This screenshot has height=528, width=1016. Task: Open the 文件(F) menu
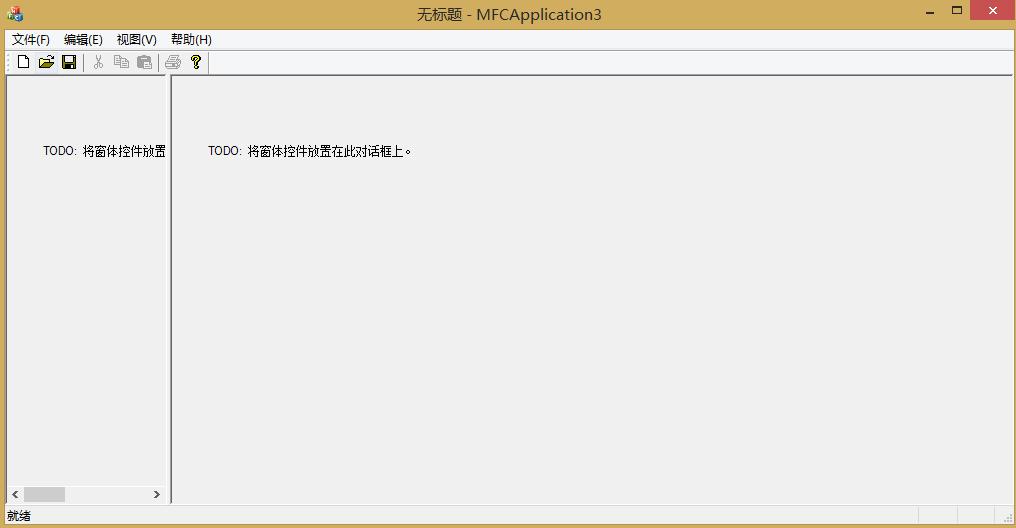click(30, 40)
